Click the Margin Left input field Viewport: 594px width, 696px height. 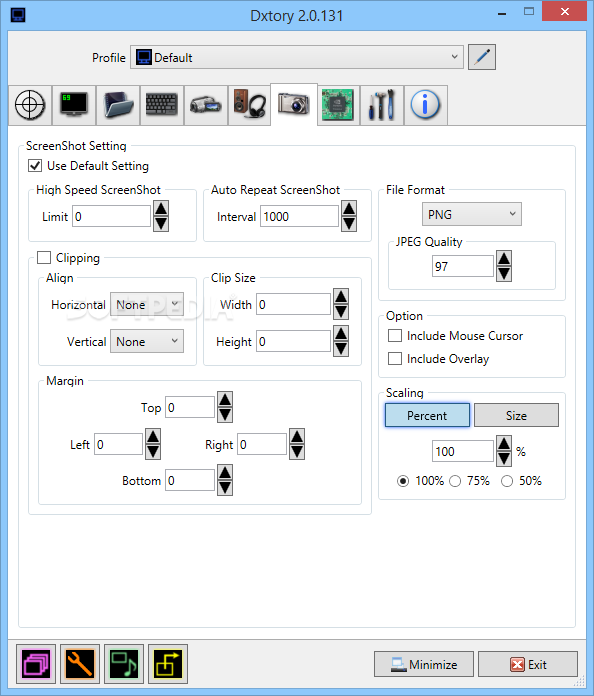coord(119,444)
